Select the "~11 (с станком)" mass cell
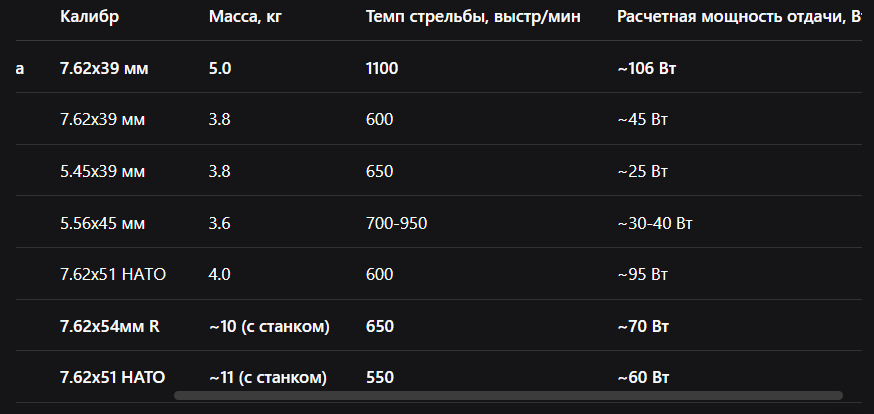Viewport: 874px width, 414px height. (268, 377)
